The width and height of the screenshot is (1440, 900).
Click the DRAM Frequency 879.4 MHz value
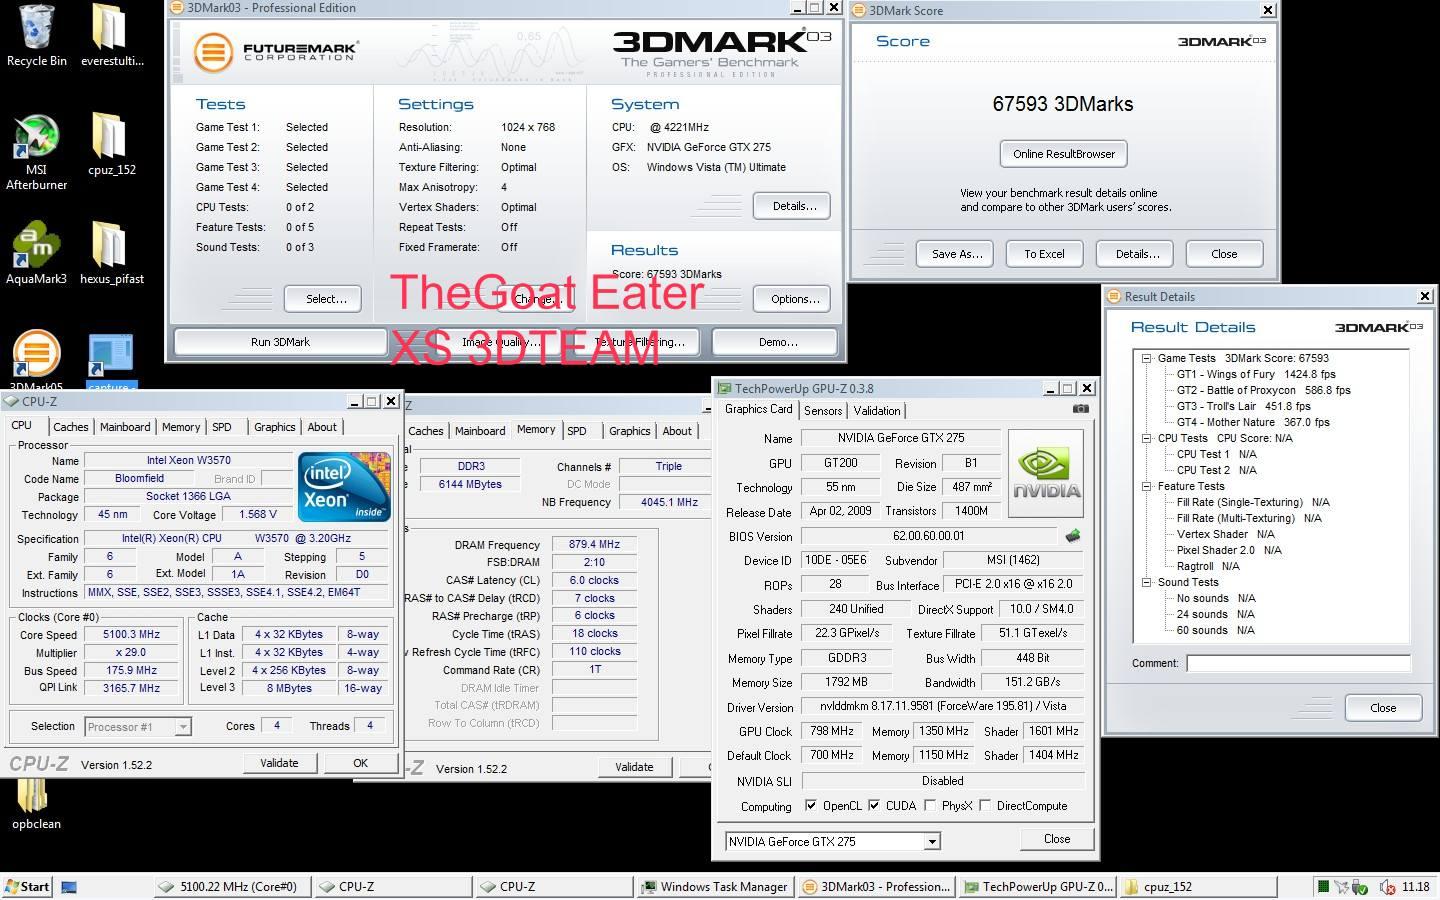594,545
